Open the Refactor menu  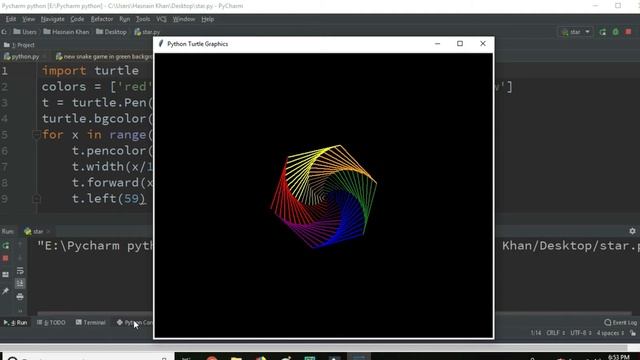click(102, 19)
